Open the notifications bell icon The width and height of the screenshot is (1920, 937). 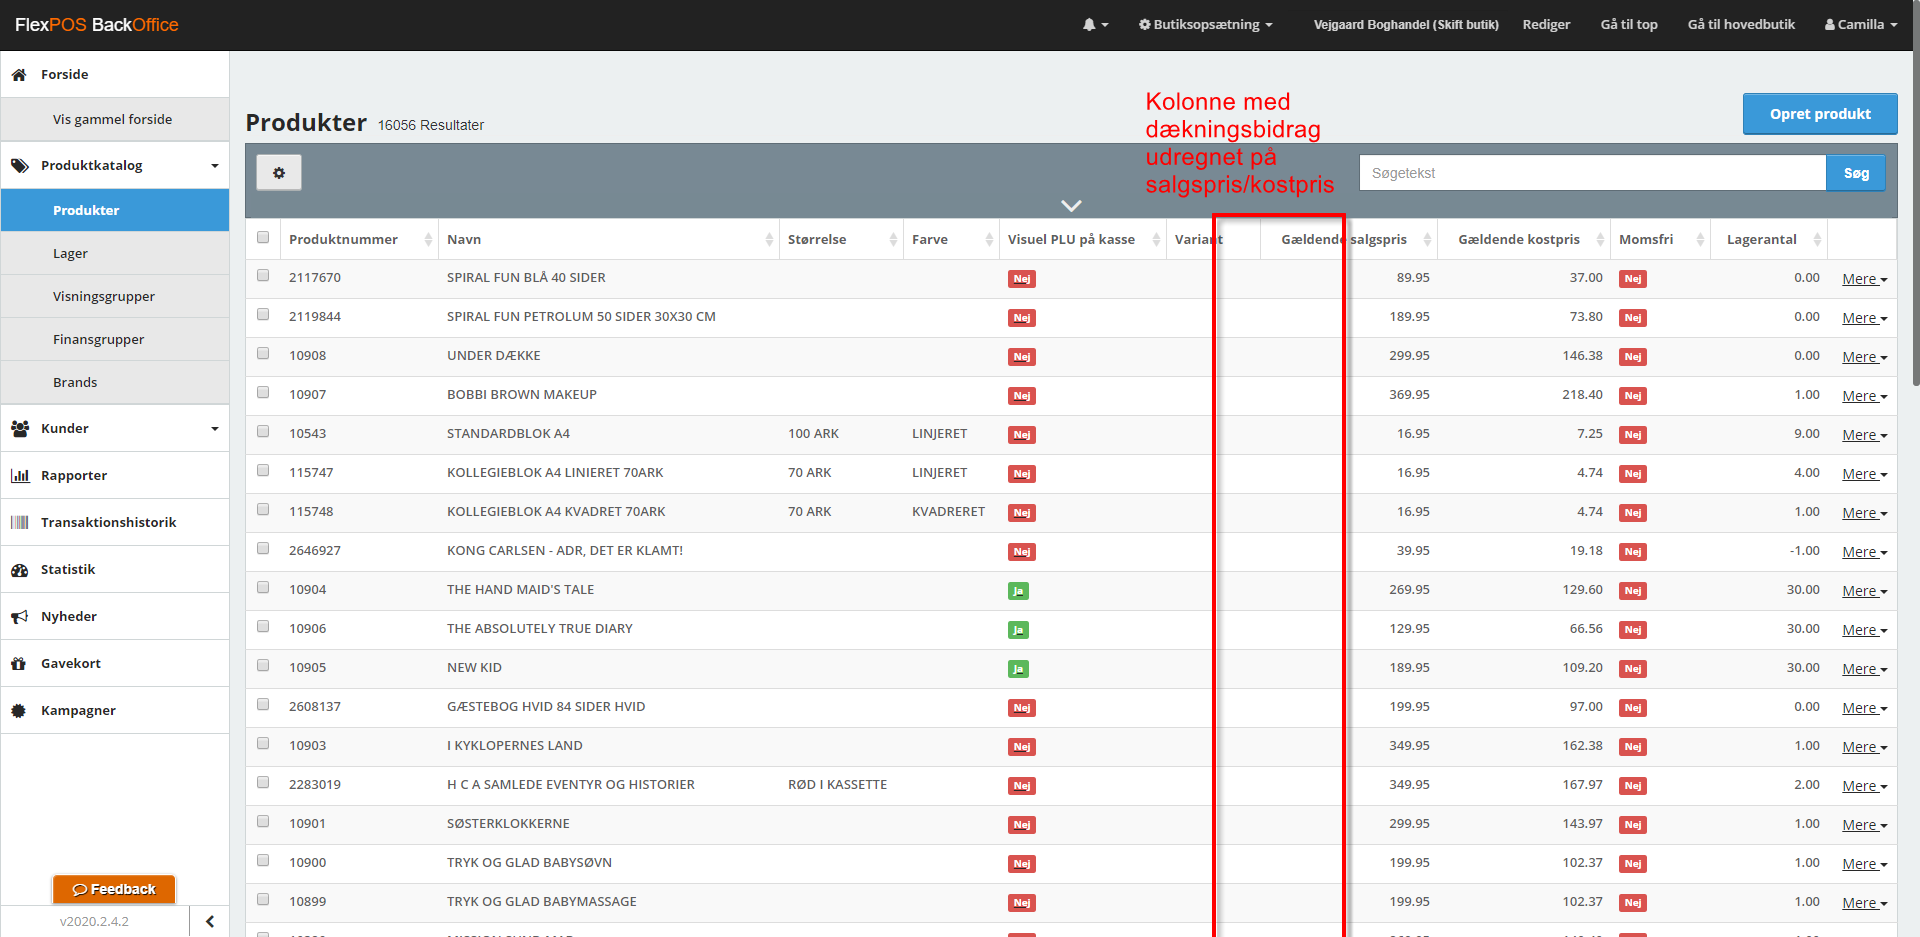click(x=1095, y=24)
